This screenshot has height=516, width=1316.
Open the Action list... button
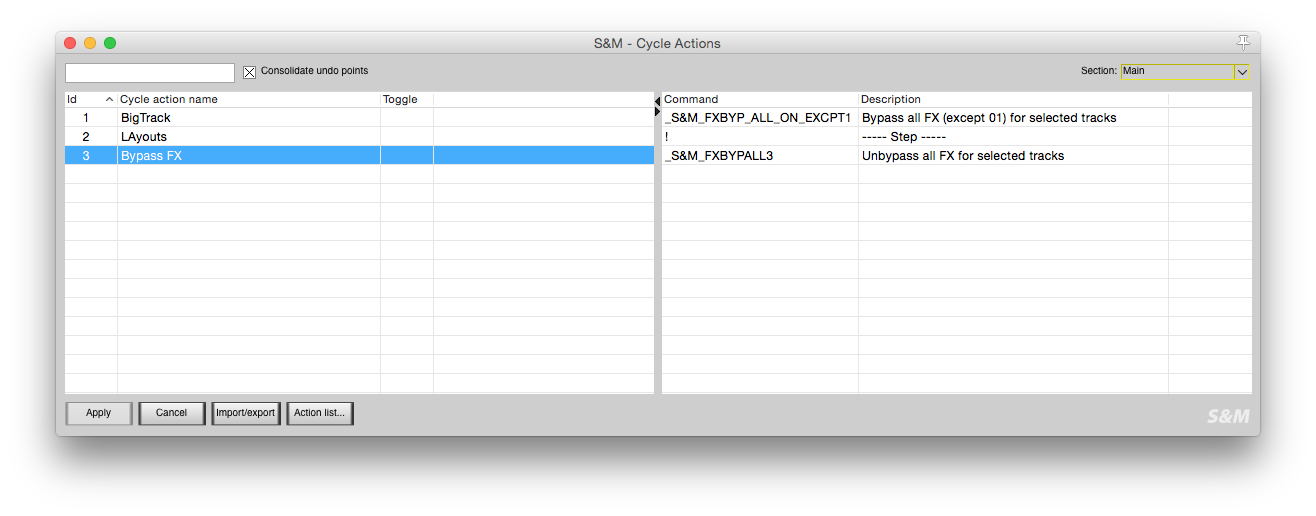320,413
